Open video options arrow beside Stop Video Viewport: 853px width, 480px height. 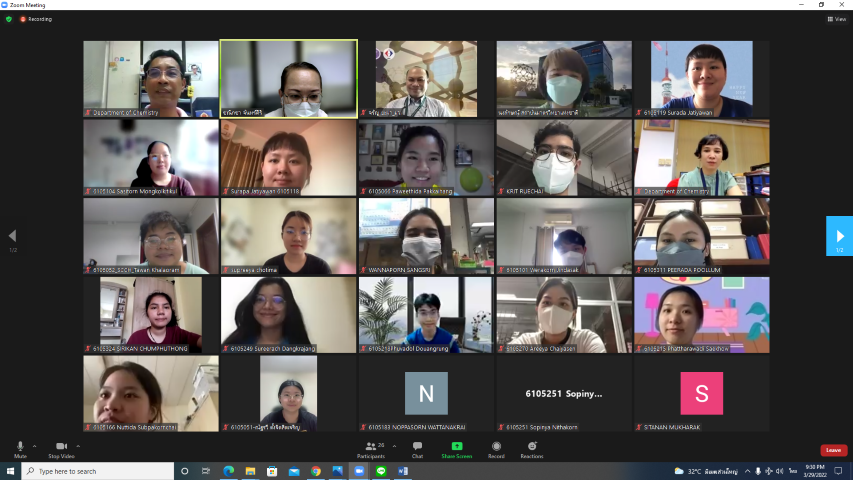coord(78,446)
